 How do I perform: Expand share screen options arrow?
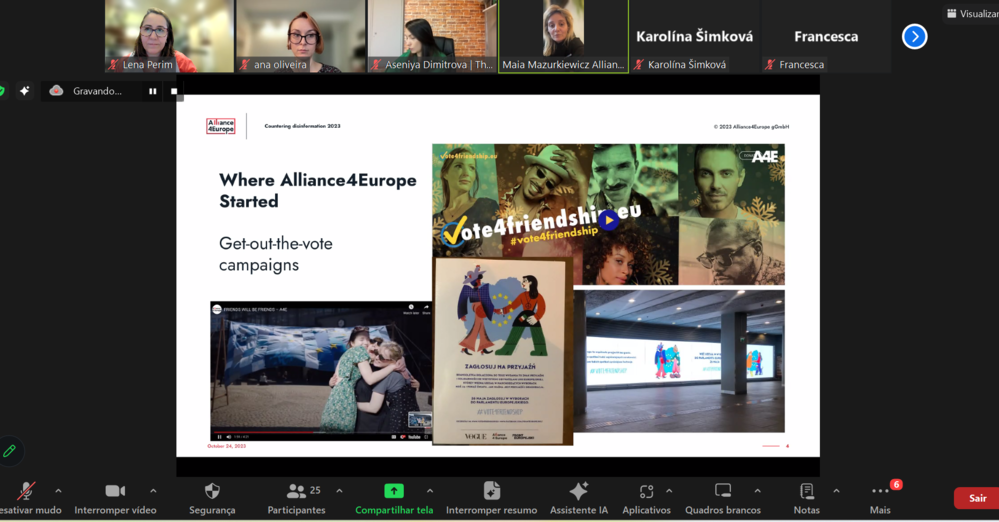(429, 491)
